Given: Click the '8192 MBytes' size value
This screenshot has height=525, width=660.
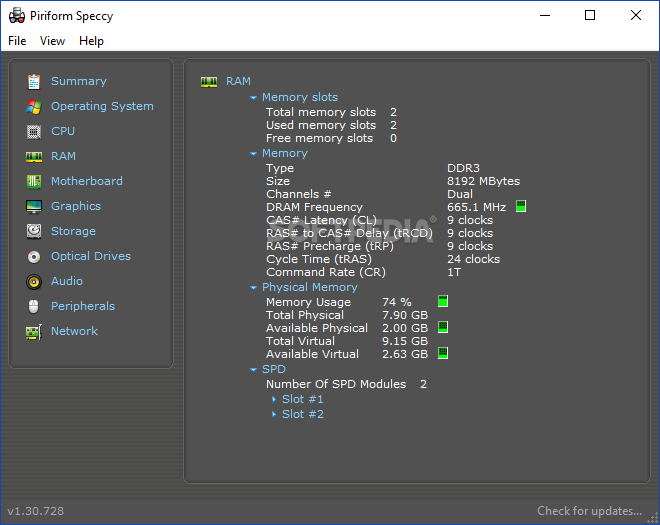Looking at the screenshot, I should coord(484,181).
